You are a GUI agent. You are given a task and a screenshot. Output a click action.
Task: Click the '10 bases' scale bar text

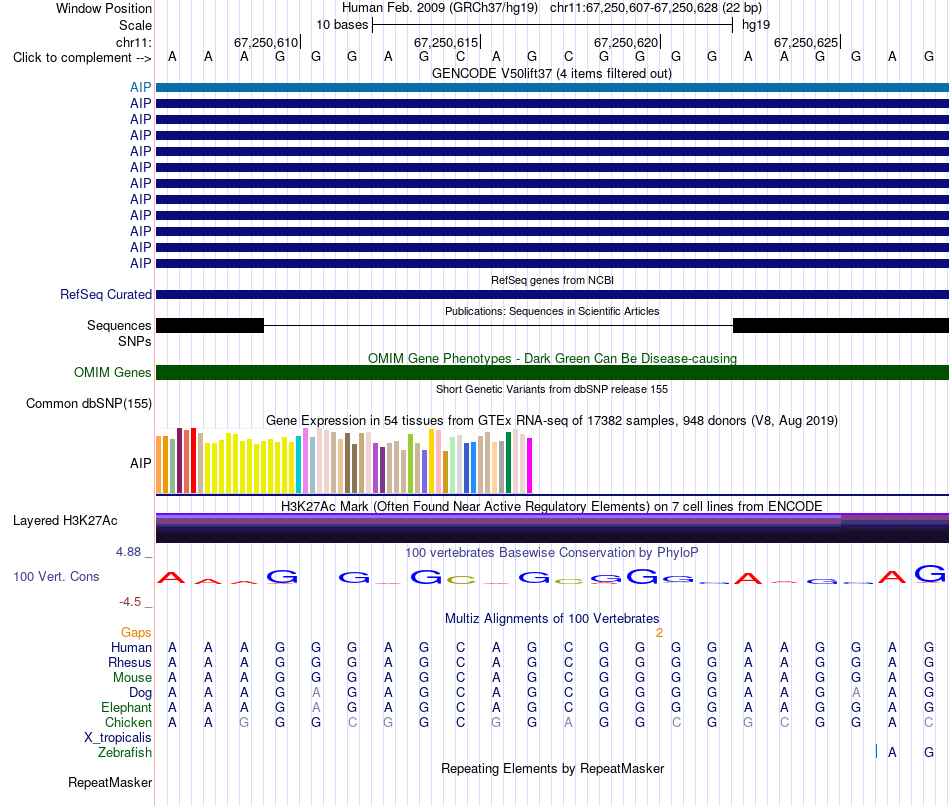342,25
